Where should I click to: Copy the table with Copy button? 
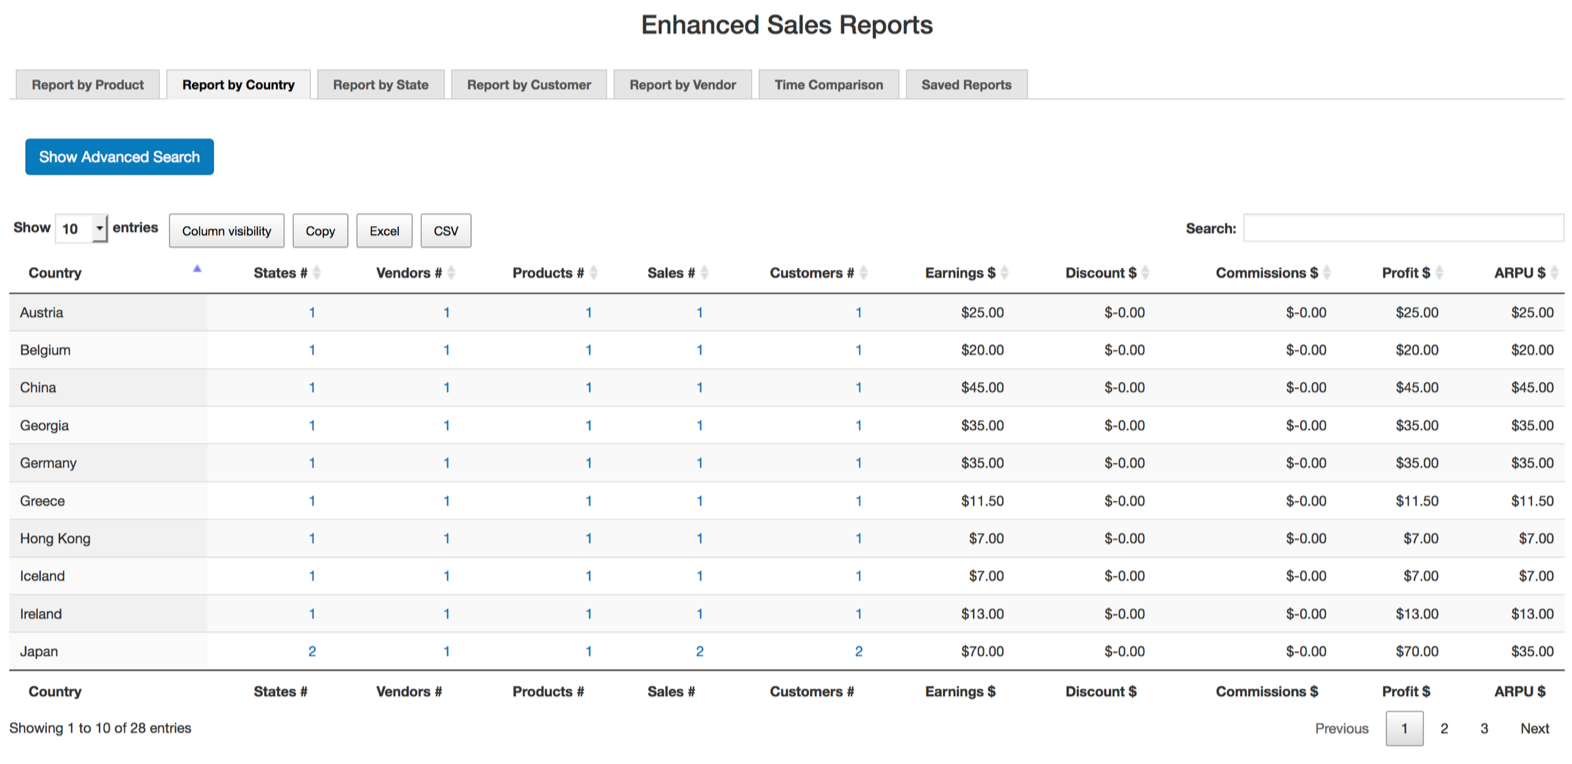click(x=320, y=231)
